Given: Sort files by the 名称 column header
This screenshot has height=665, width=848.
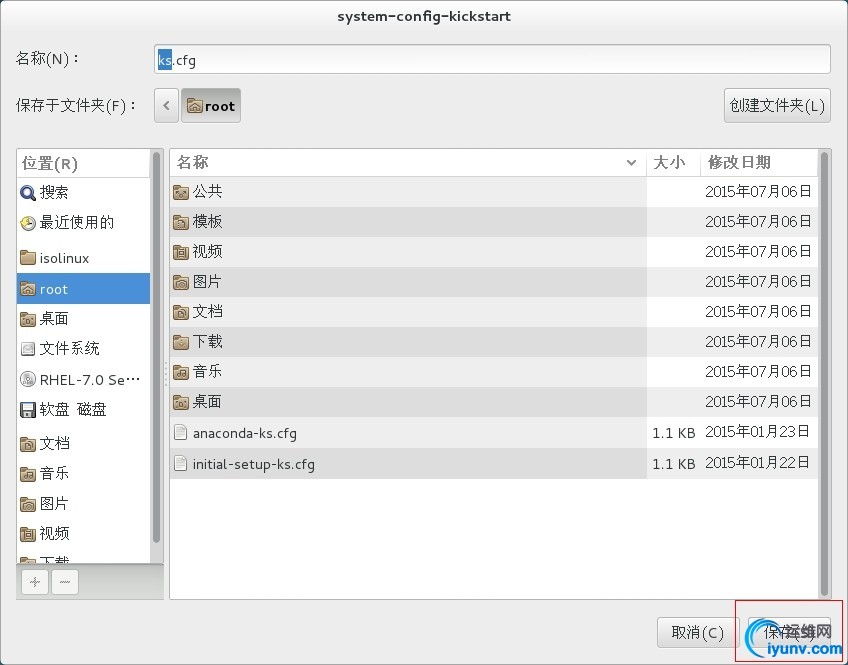Looking at the screenshot, I should (x=408, y=162).
